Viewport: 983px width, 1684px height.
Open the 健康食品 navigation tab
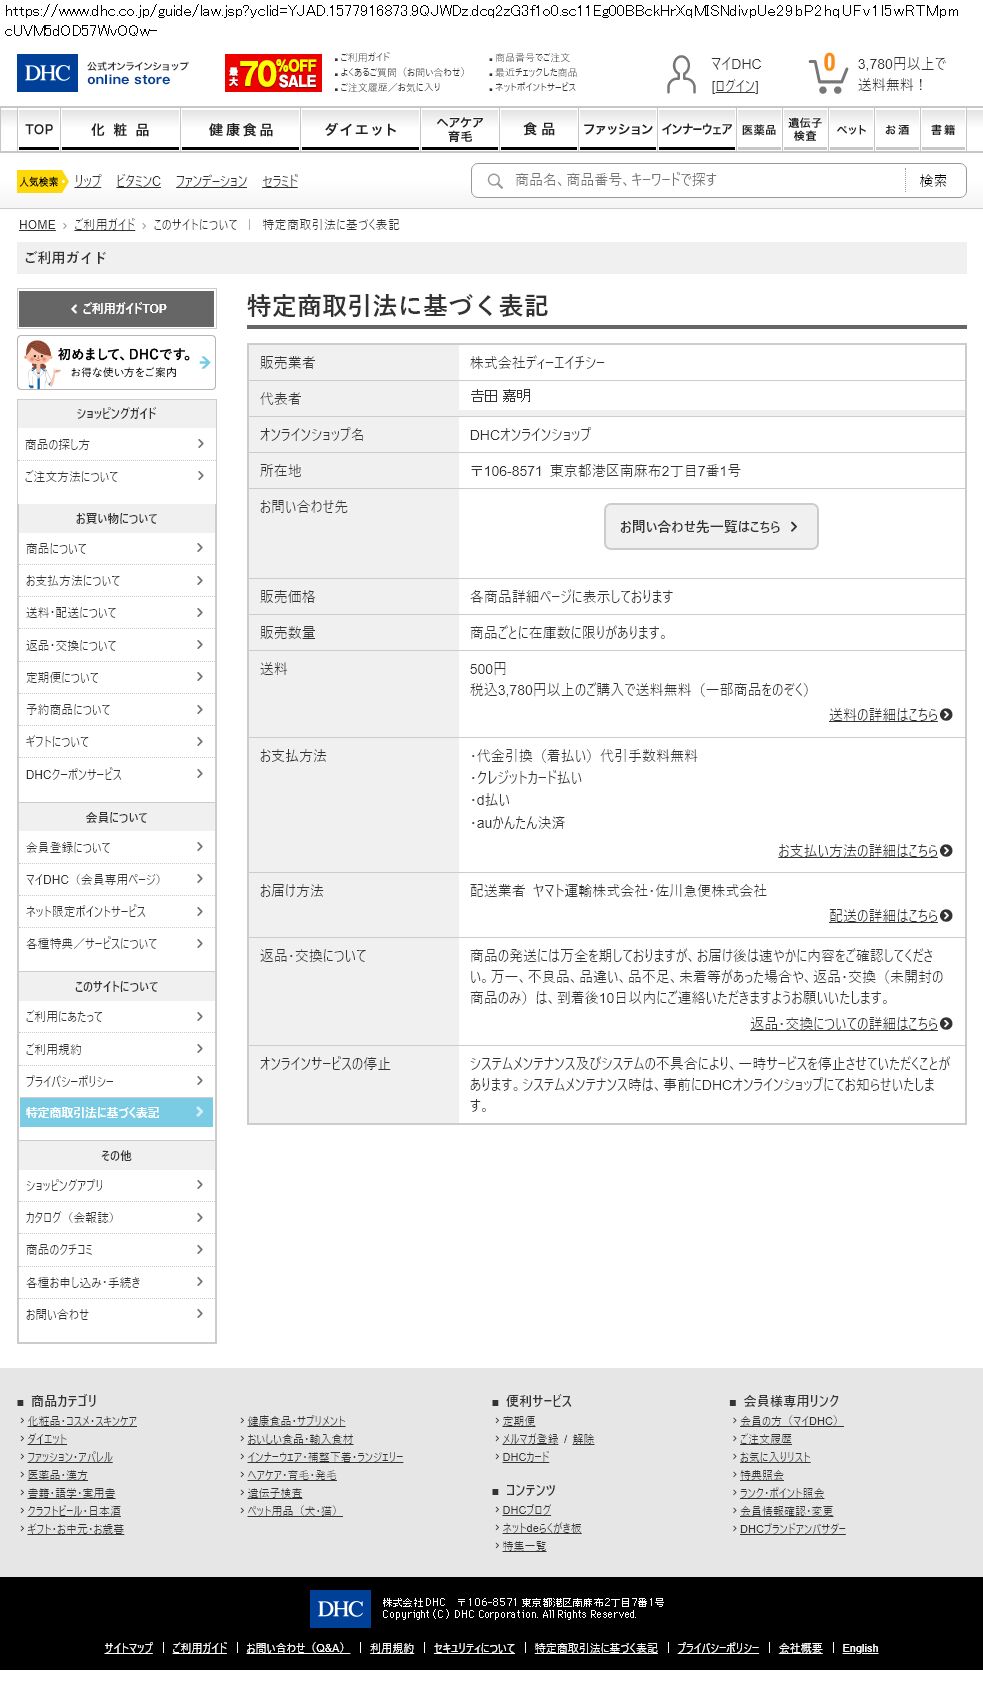click(x=241, y=130)
